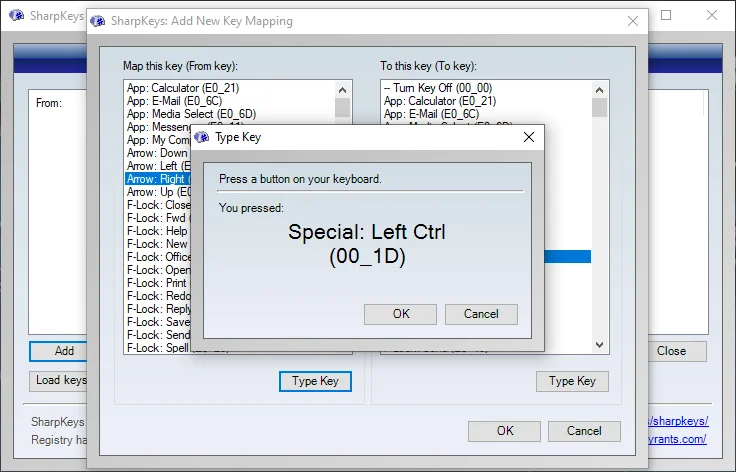The image size is (736, 472).
Task: Confirm the Type Key dialog with OK
Action: pyautogui.click(x=400, y=314)
